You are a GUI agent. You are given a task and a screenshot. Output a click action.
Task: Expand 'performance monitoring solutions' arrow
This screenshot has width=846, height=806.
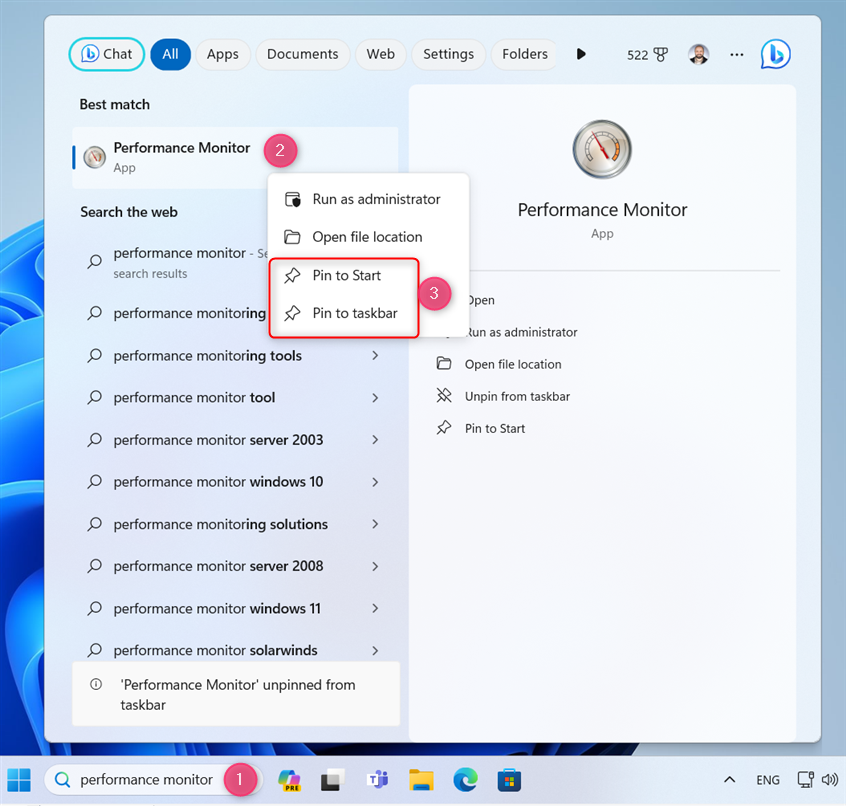click(375, 524)
